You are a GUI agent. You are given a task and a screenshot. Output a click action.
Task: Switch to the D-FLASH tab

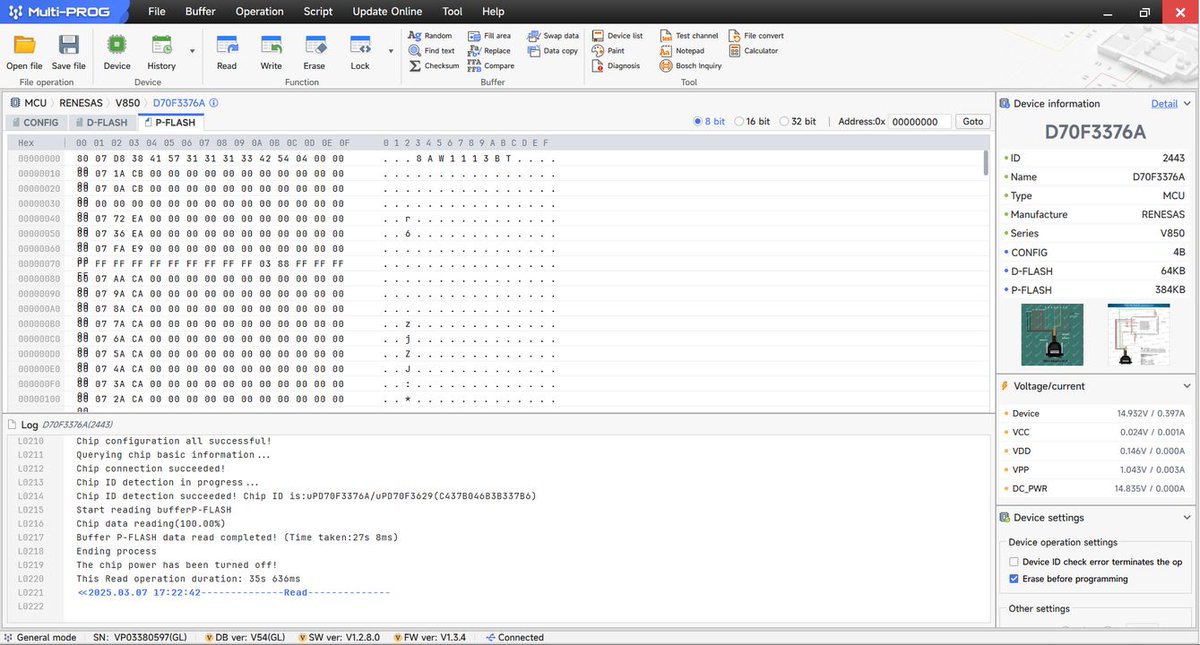pos(101,122)
